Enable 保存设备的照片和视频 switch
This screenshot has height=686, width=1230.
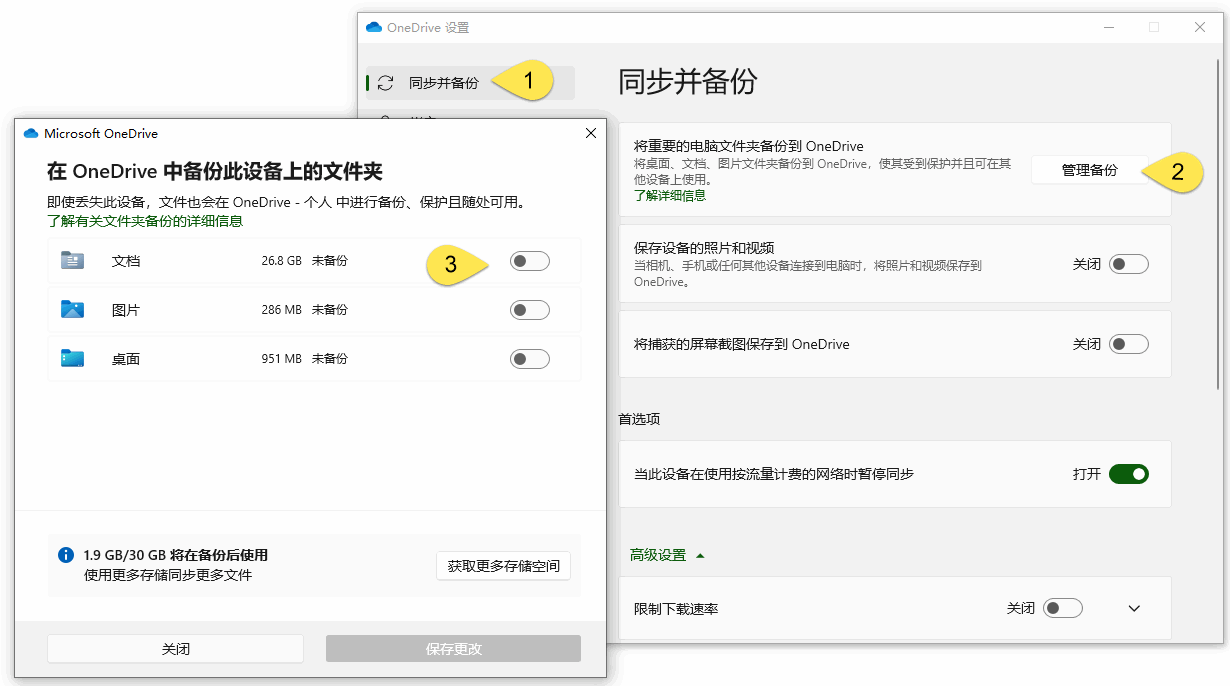1129,264
